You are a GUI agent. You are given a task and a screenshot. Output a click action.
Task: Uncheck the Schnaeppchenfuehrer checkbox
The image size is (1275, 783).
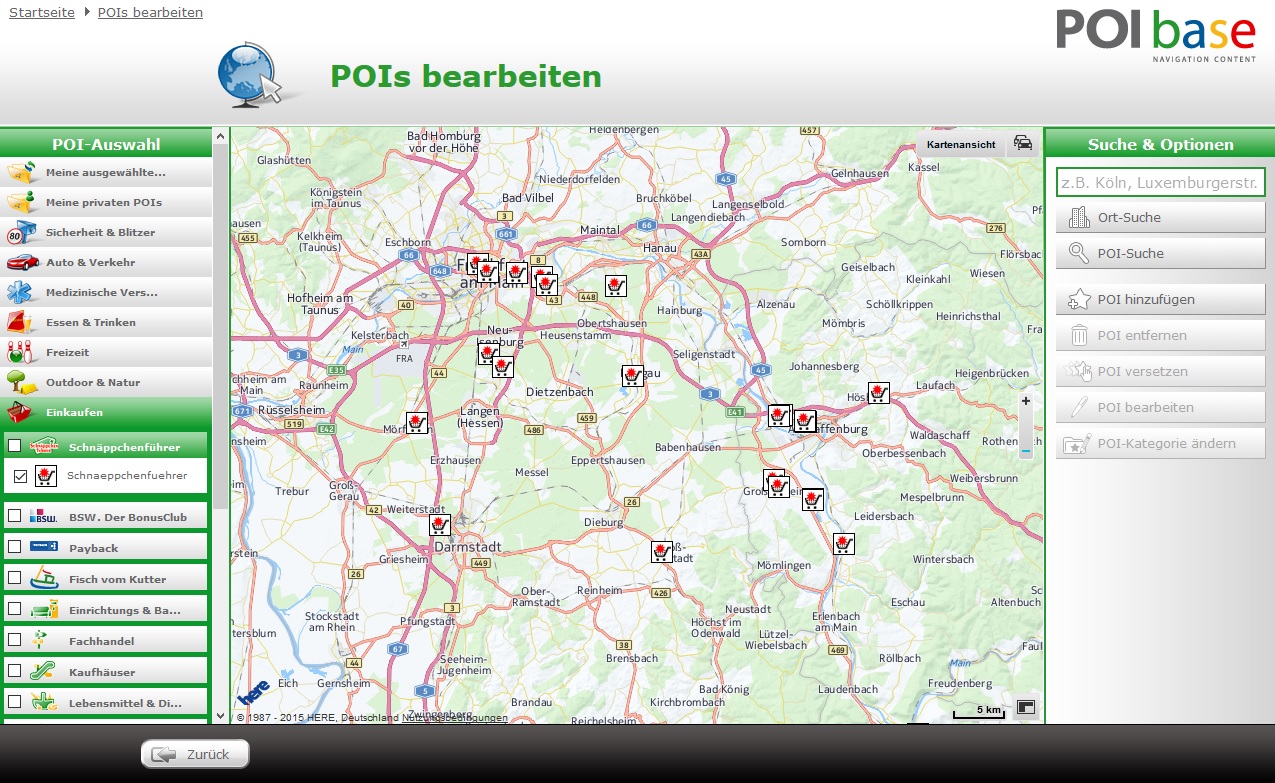[x=20, y=477]
